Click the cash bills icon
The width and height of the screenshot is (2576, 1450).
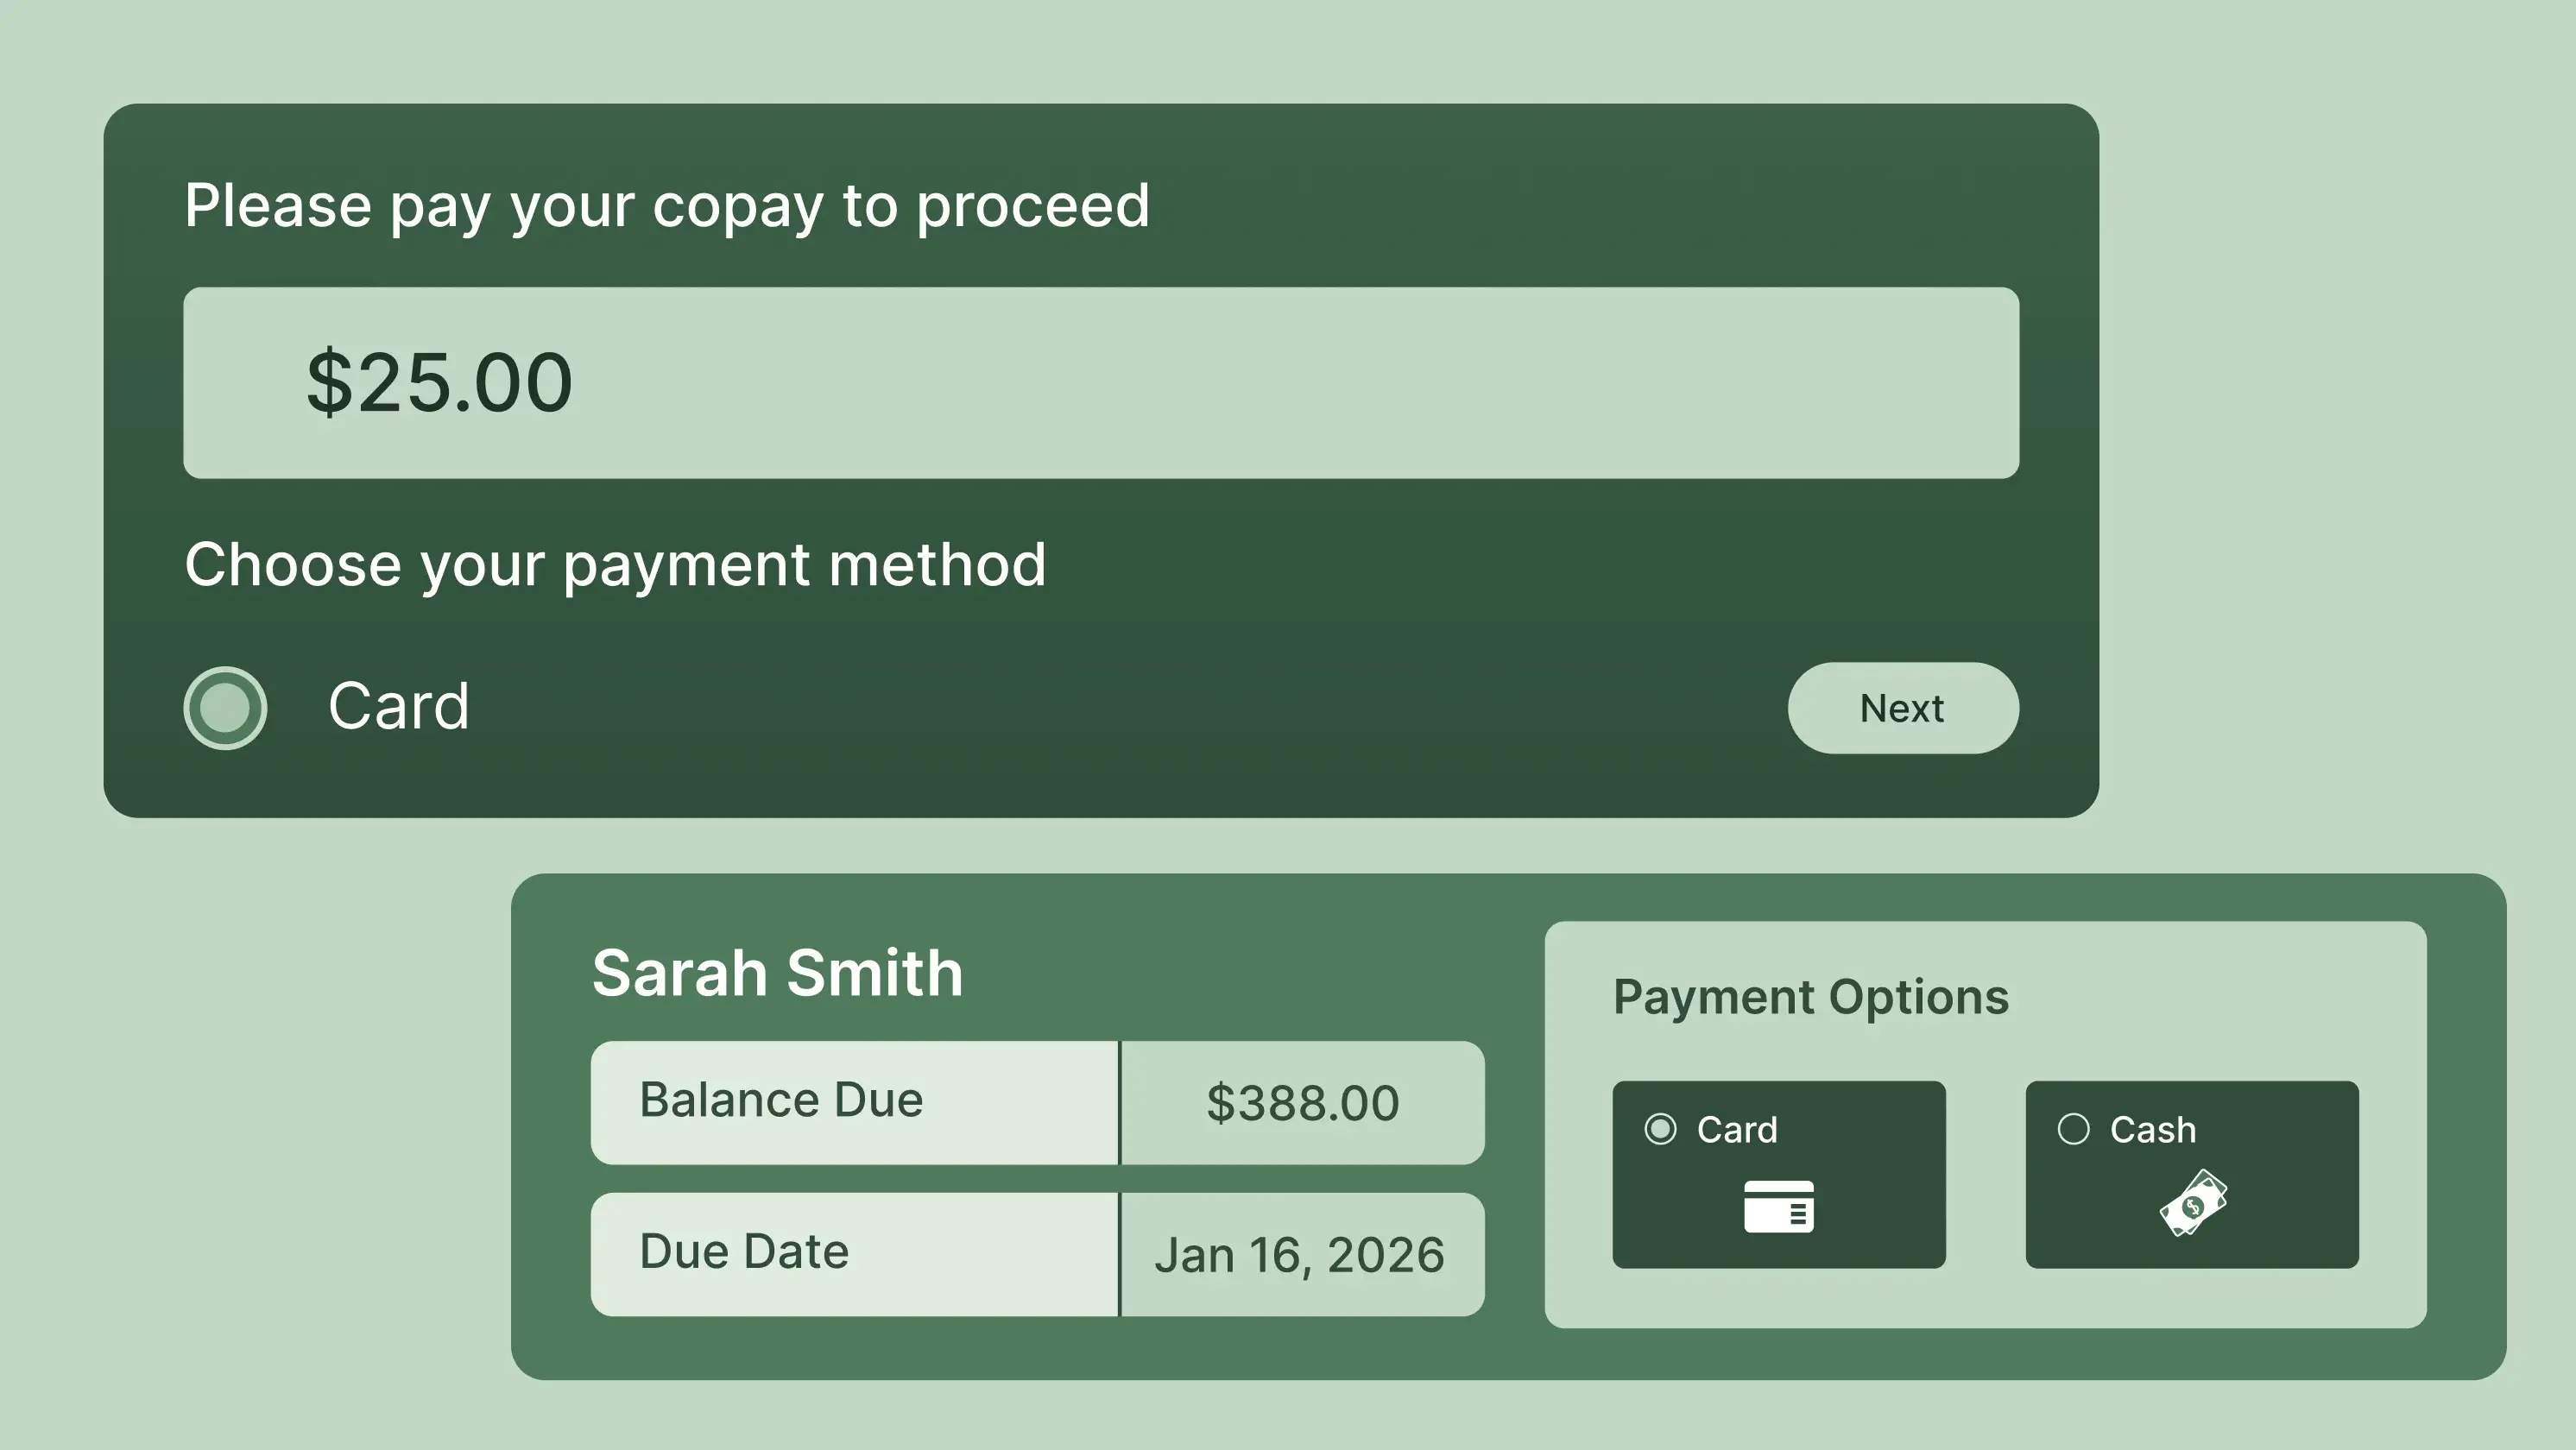coord(2192,1203)
